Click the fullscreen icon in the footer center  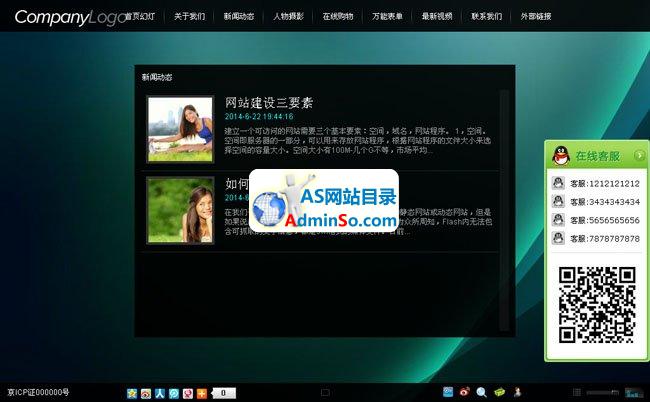pos(325,392)
